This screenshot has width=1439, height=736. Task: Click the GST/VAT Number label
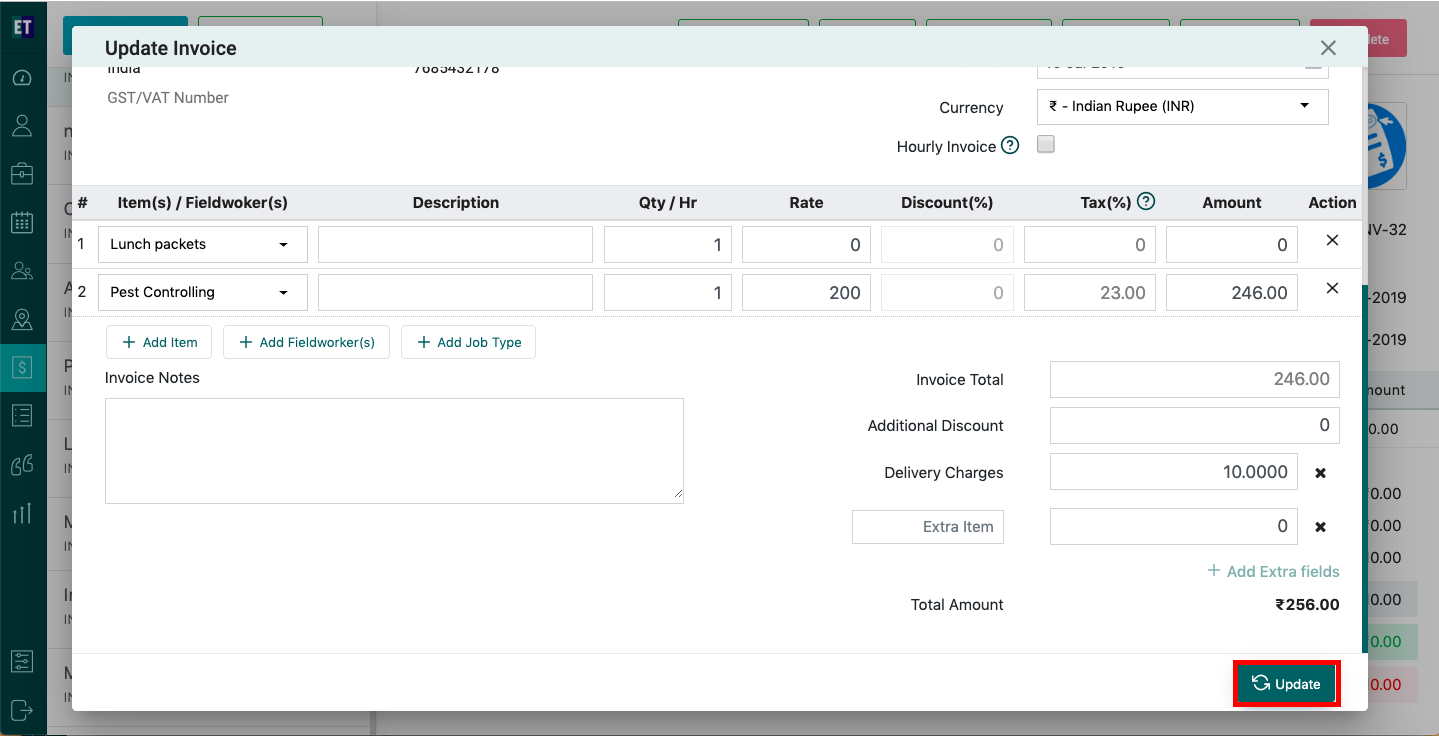(168, 97)
